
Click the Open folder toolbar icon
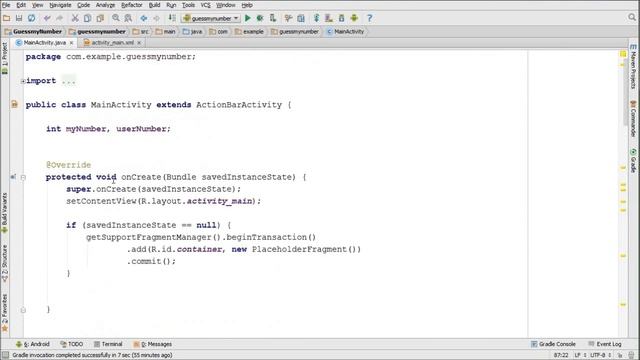(7, 18)
